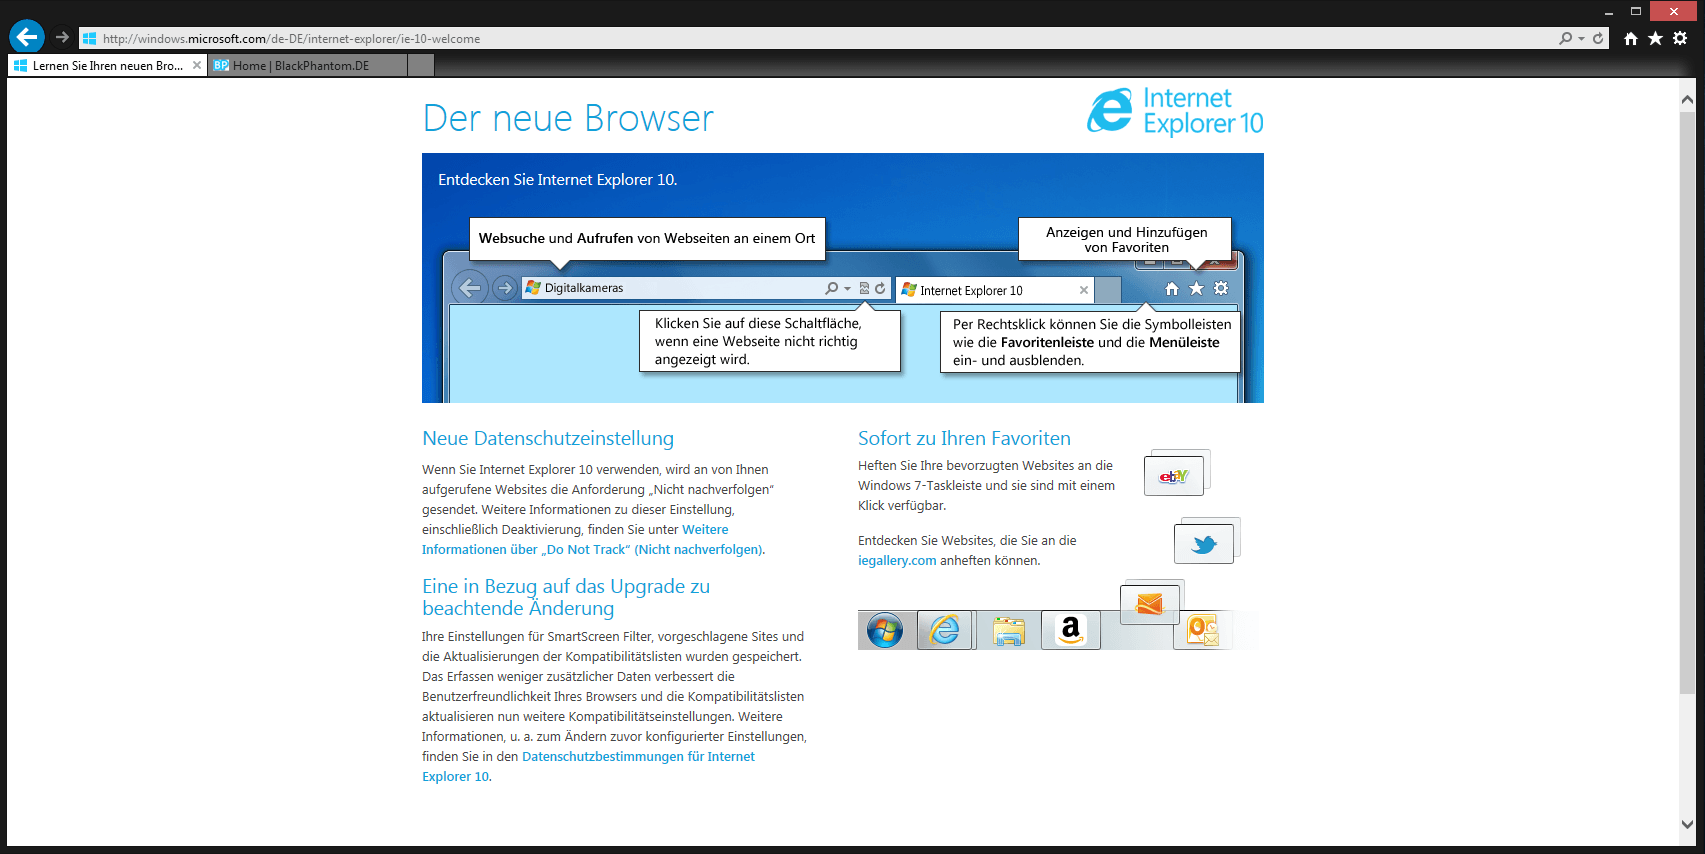Click the Internet Explorer 10 tab in illustration
This screenshot has width=1705, height=854.
click(995, 290)
